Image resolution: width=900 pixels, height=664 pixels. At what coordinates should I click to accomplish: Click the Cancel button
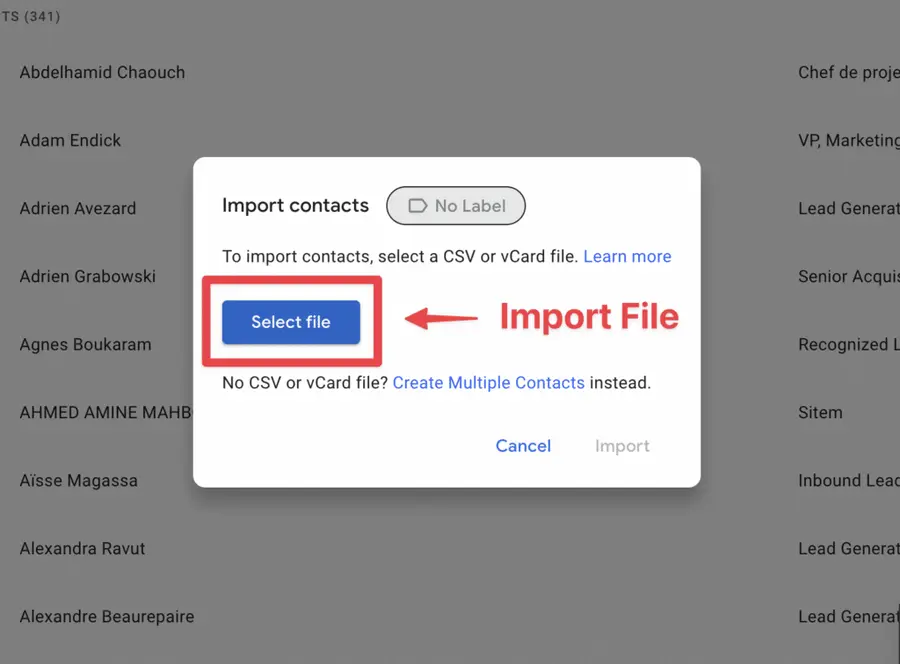[523, 446]
